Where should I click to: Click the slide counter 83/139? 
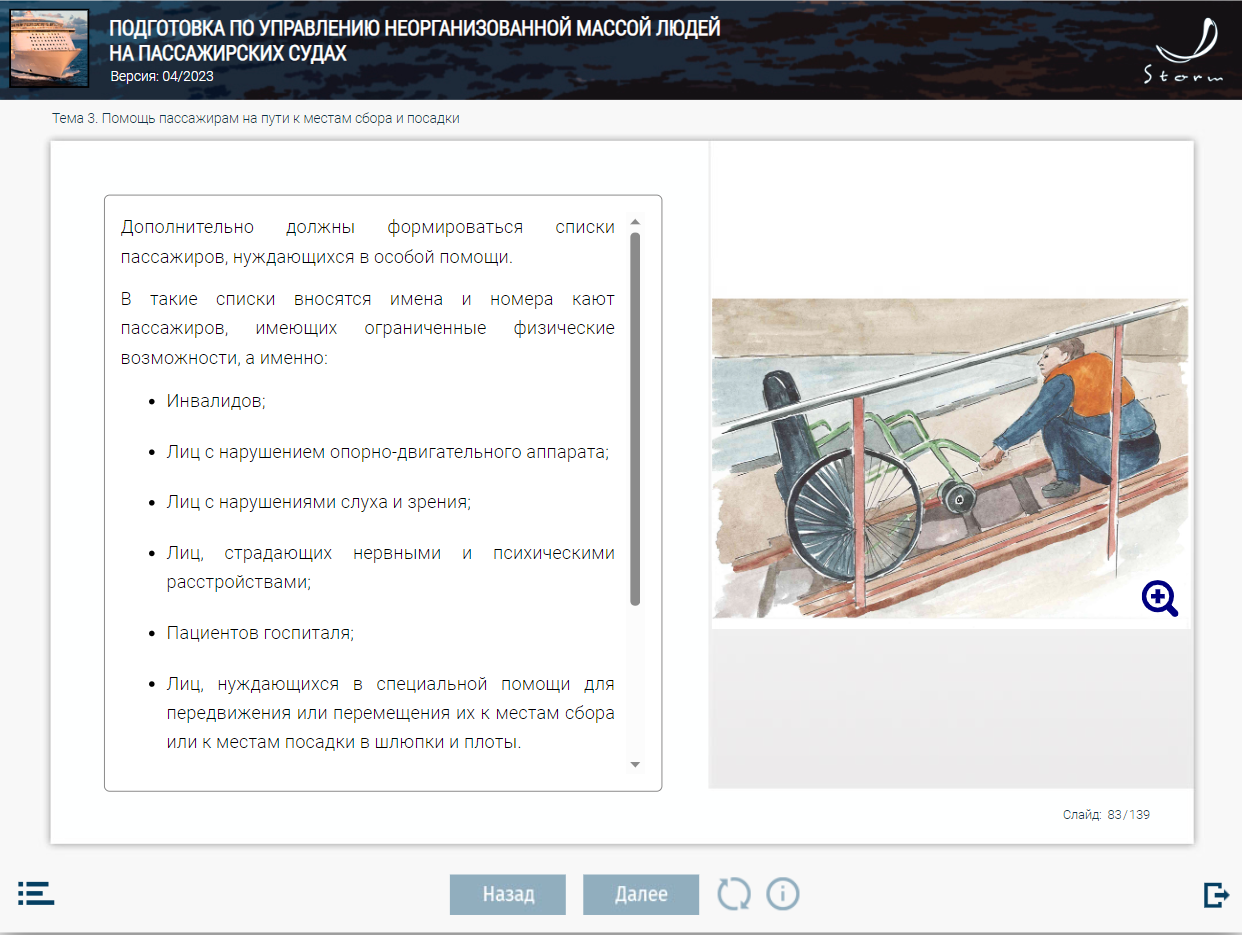pos(1106,815)
